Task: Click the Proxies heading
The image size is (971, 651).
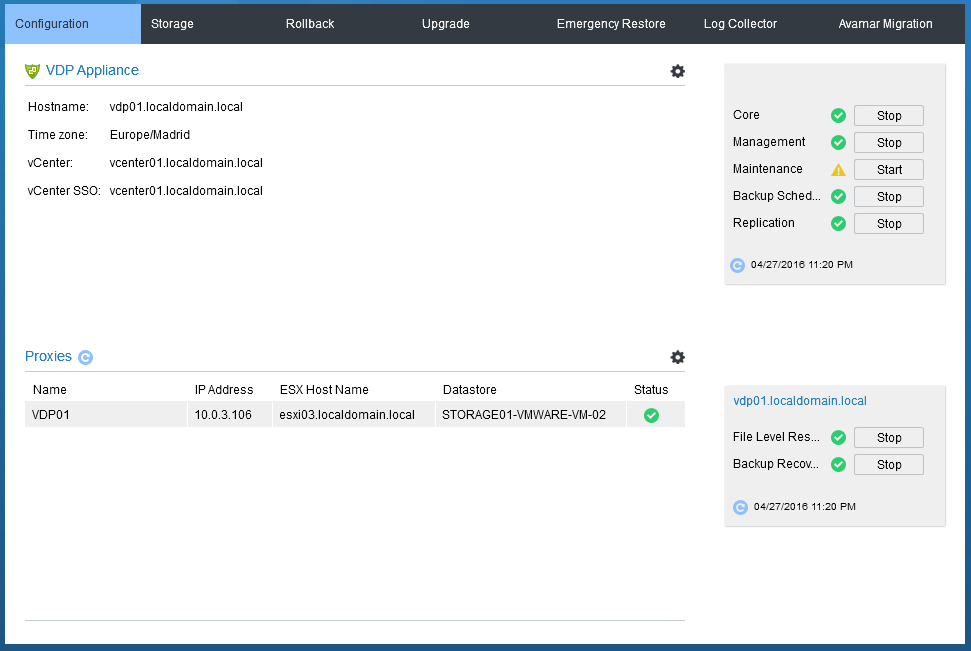Action: 48,356
